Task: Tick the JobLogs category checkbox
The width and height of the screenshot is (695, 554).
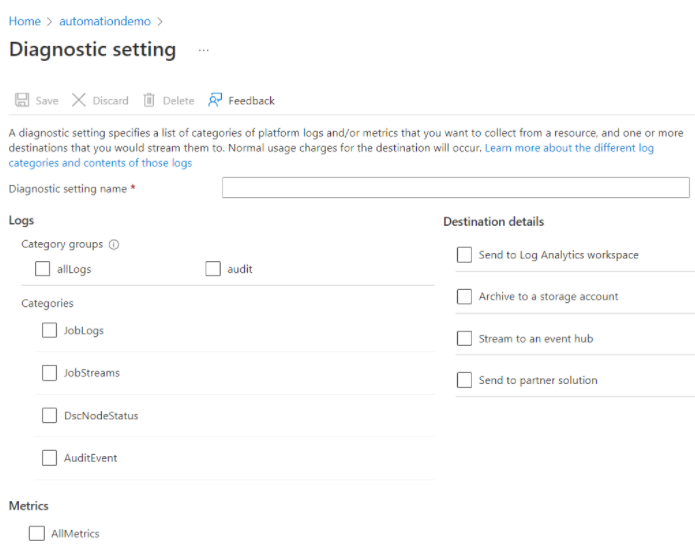Action: 50,331
